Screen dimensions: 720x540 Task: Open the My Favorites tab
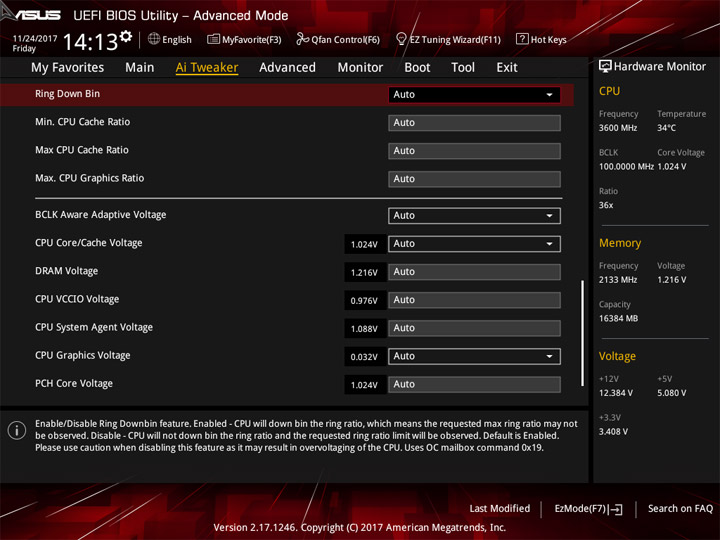68,68
